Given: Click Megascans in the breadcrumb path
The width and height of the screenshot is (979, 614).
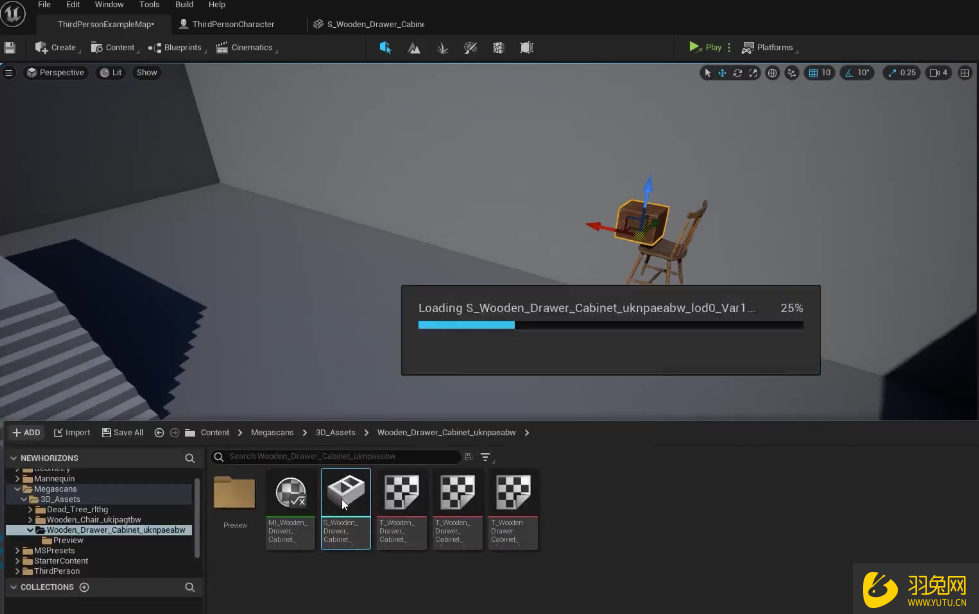Looking at the screenshot, I should (x=273, y=433).
